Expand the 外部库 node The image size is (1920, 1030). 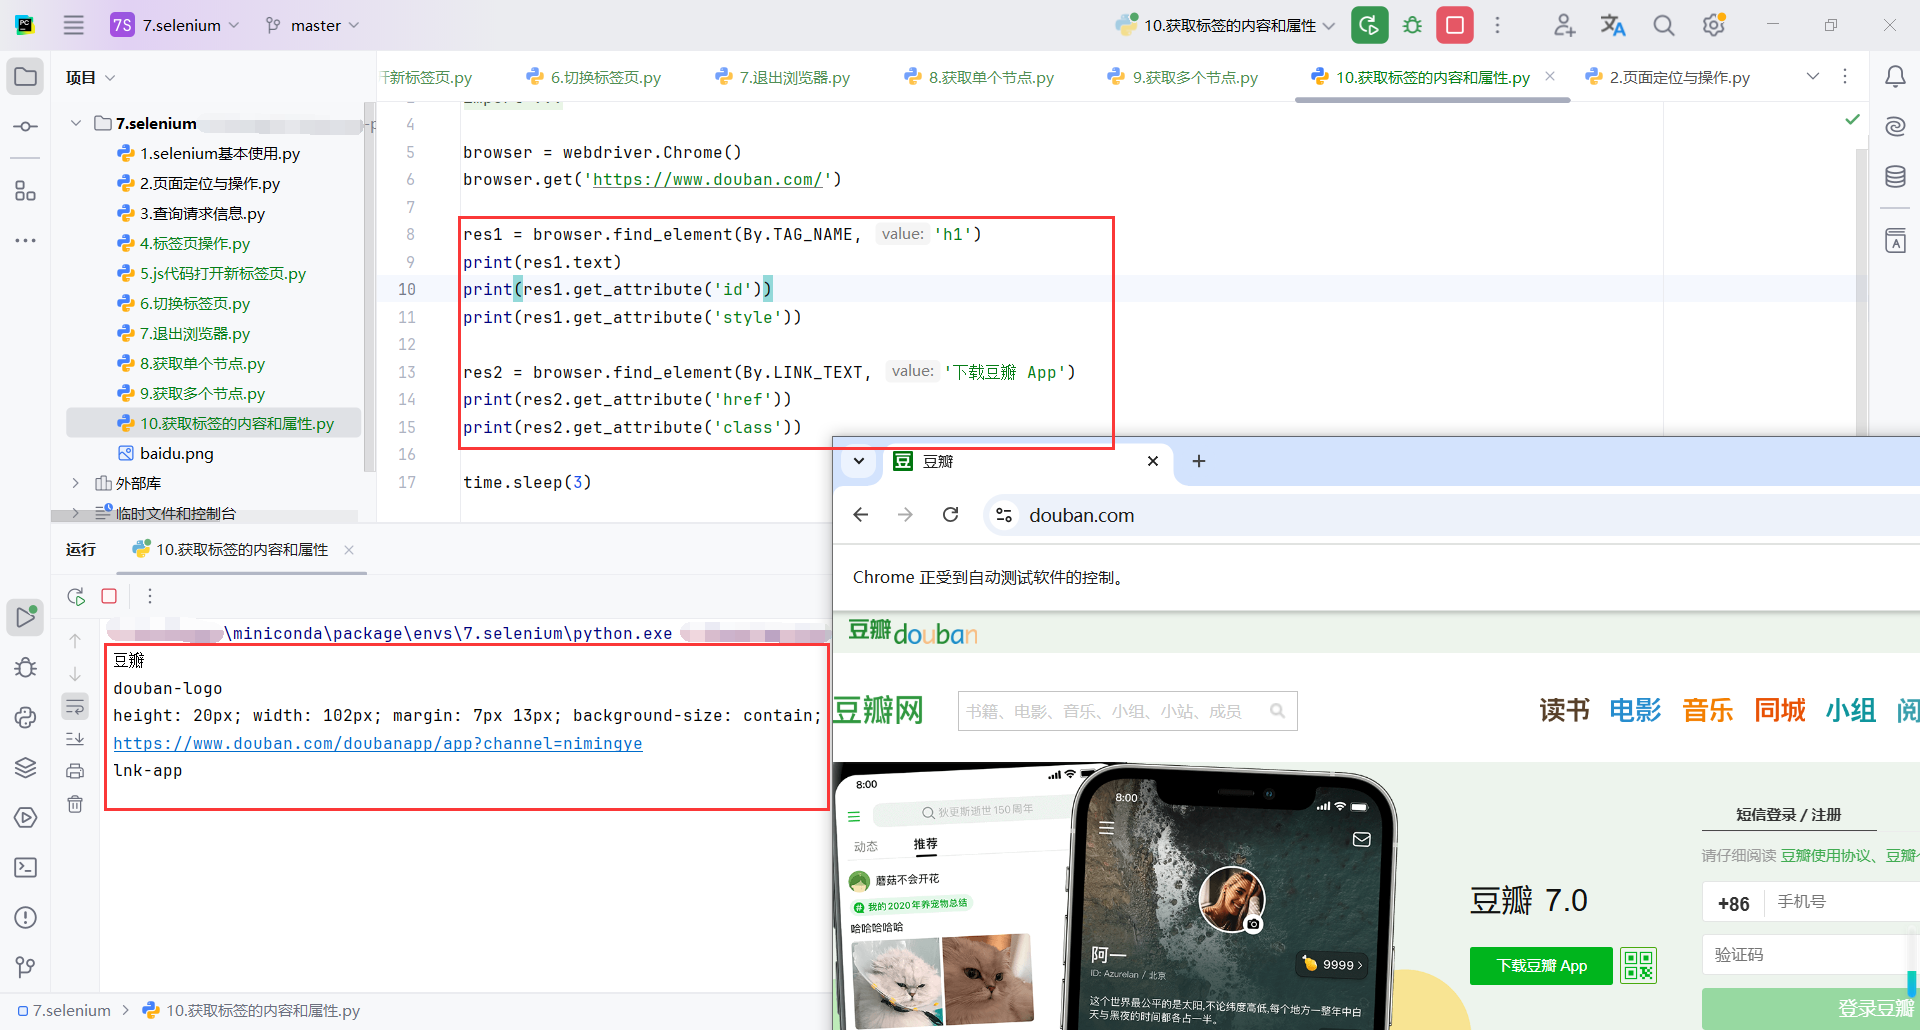tap(76, 483)
